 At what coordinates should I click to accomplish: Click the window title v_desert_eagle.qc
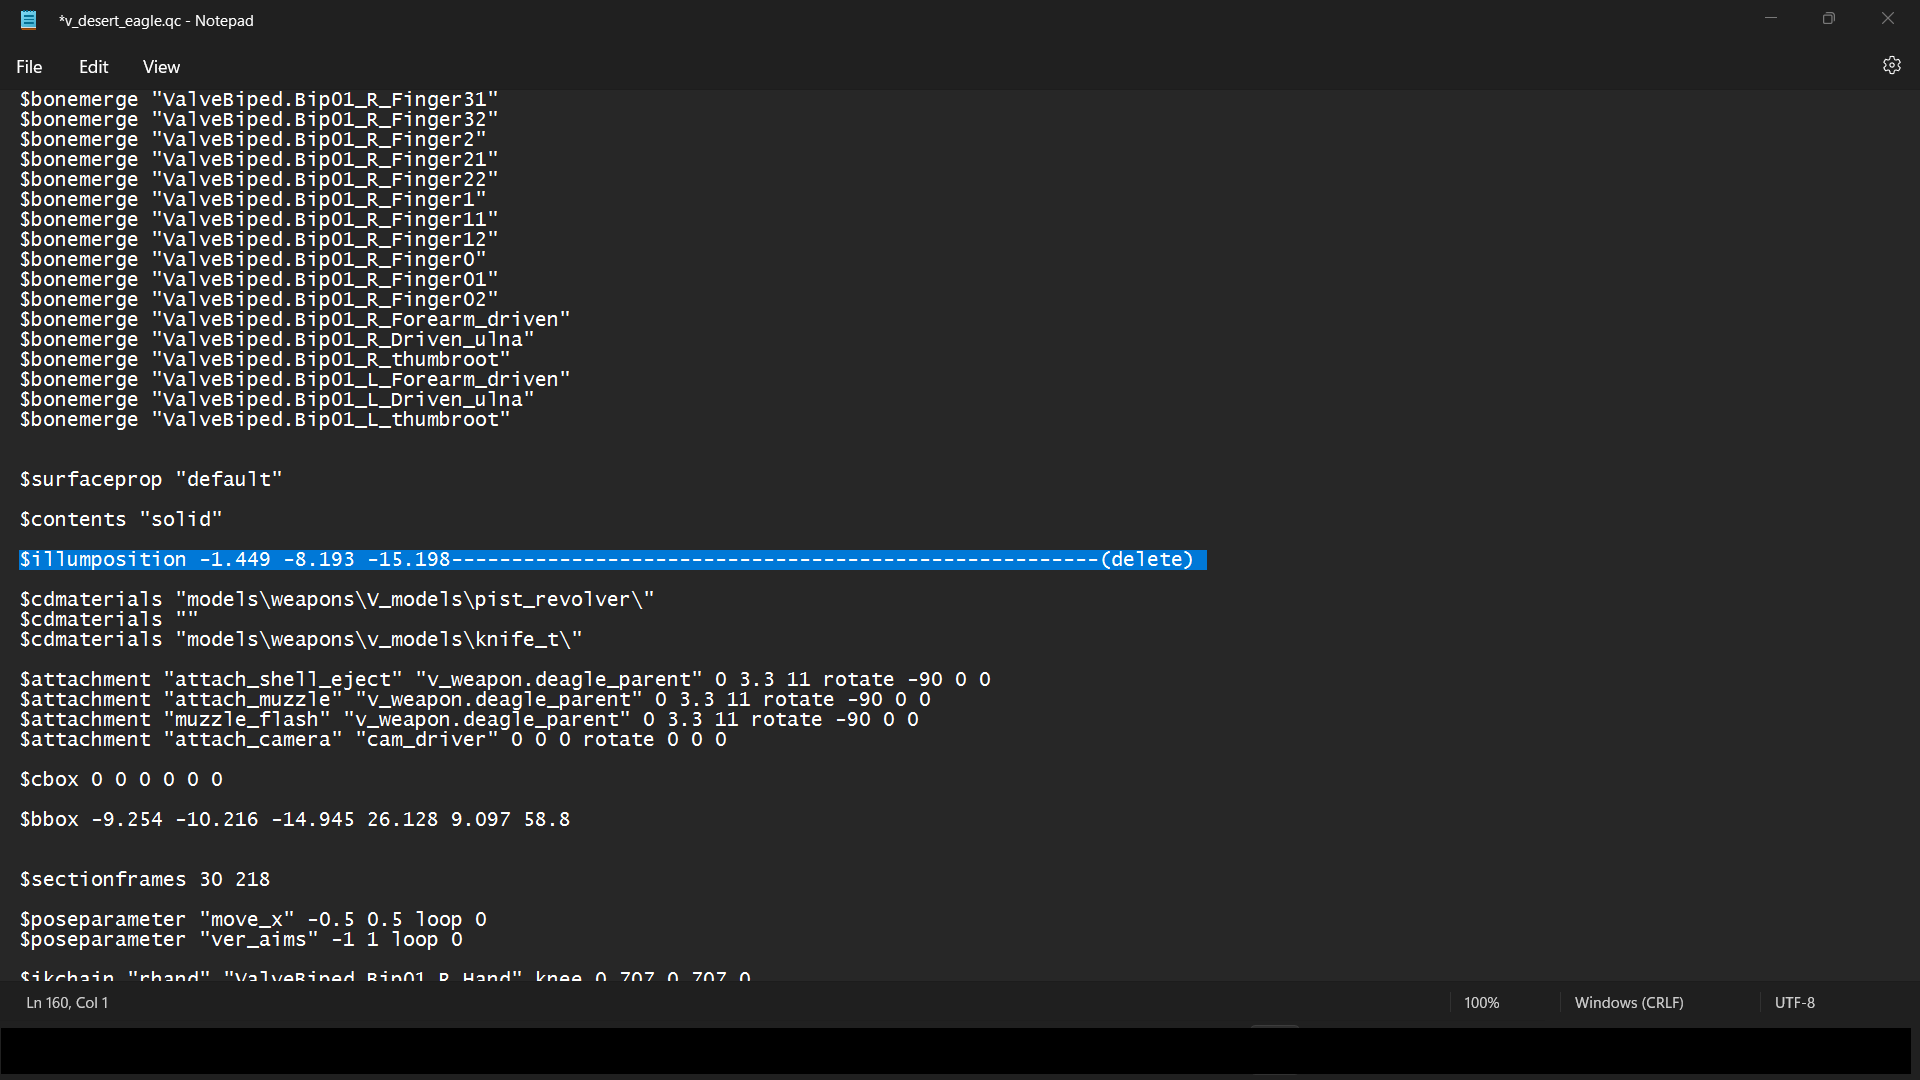tap(156, 20)
